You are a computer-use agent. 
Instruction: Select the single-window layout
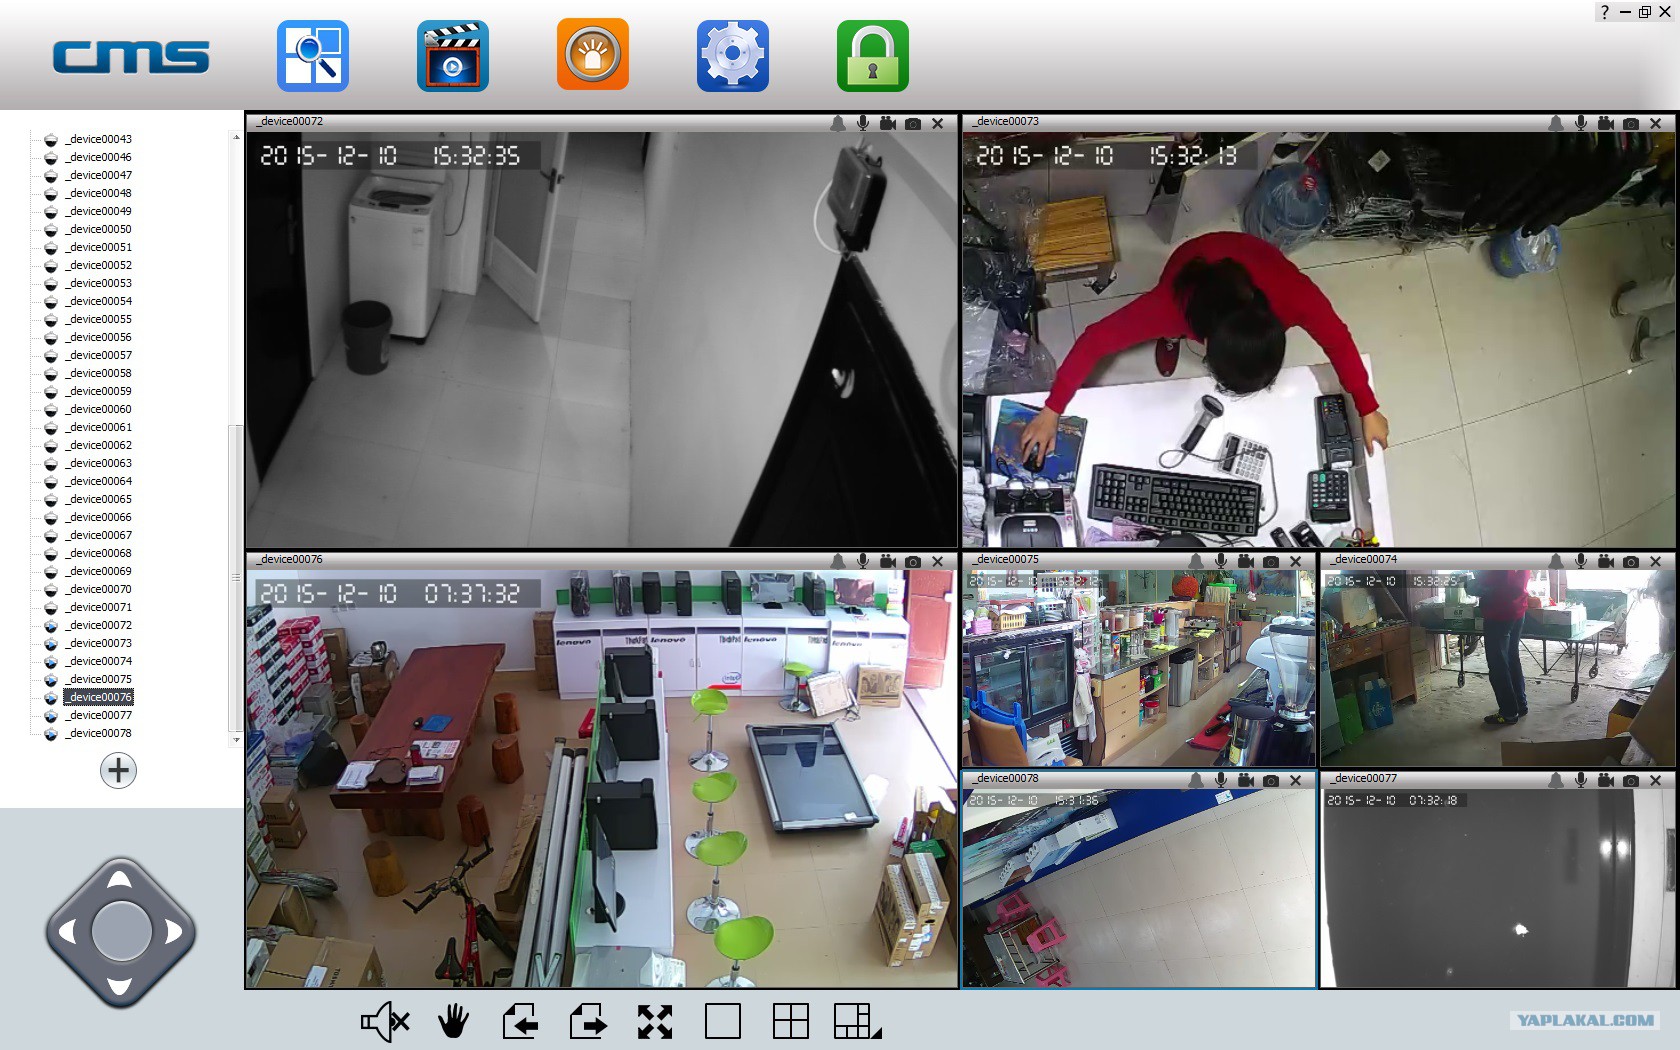pos(723,1022)
